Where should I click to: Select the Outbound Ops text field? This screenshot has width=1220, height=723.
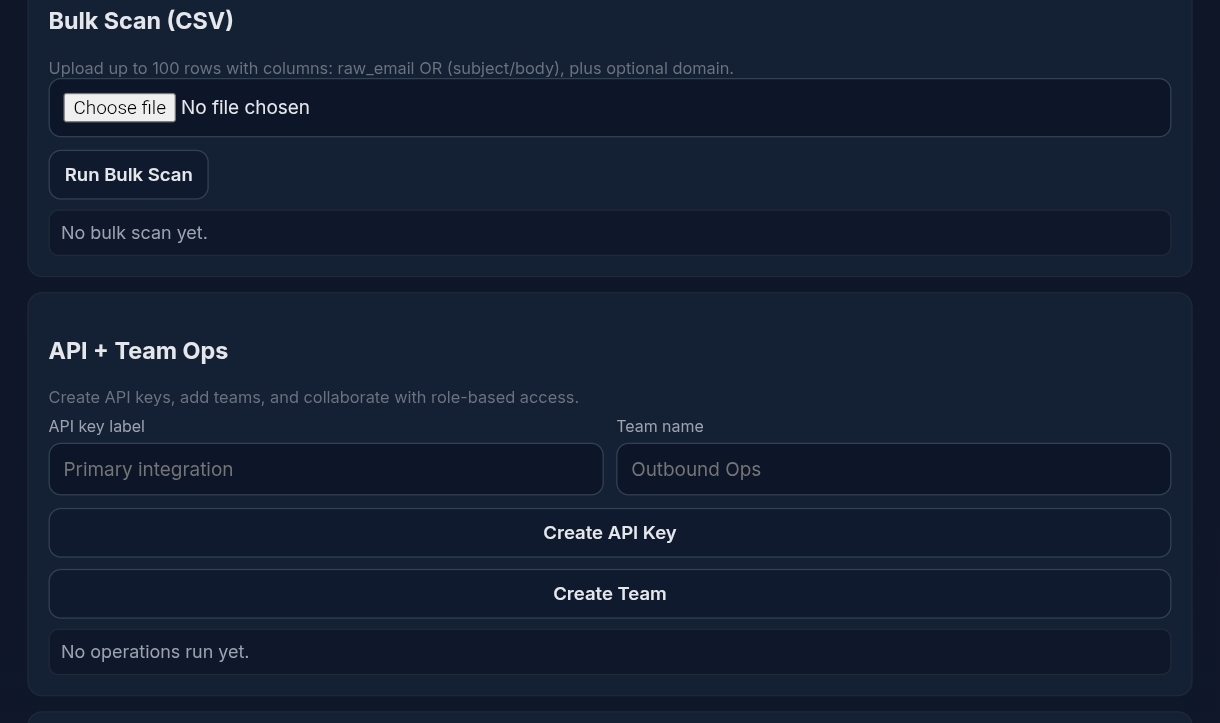[893, 468]
